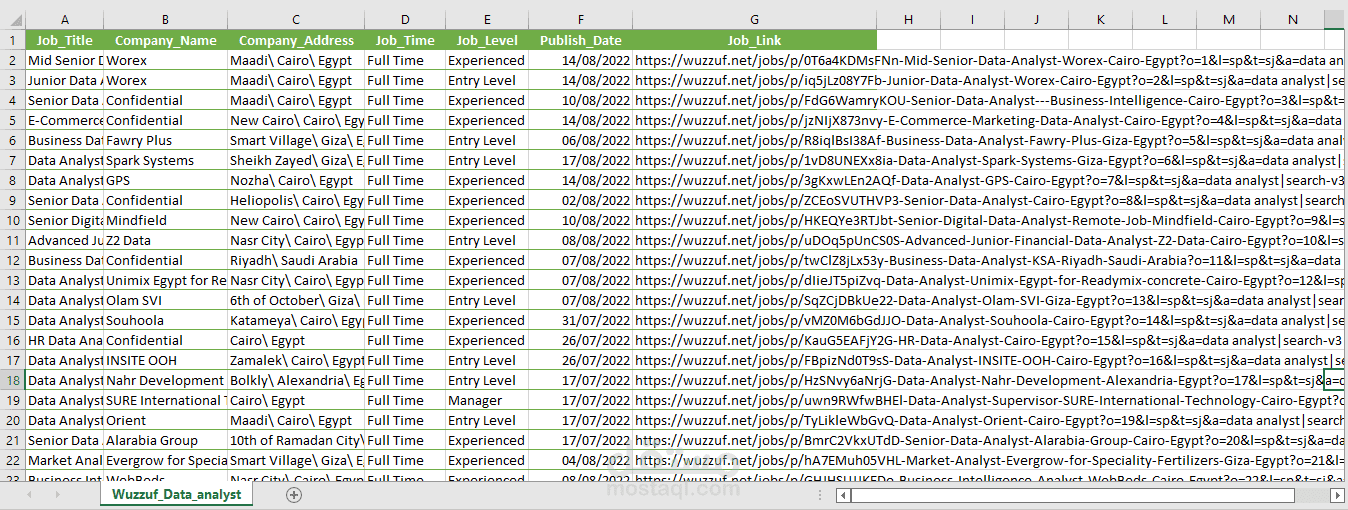Select the Manager job level cell
The width and height of the screenshot is (1348, 510).
(487, 400)
